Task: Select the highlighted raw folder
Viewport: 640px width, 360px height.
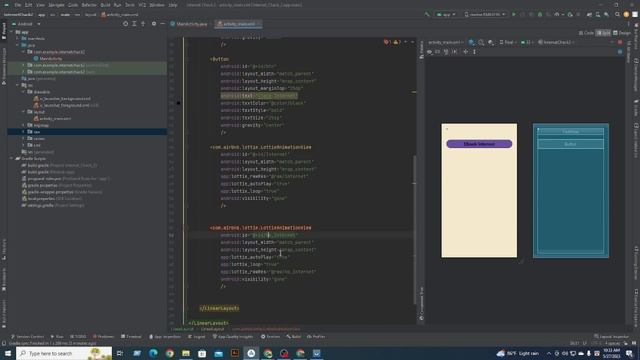Action: (x=87, y=132)
